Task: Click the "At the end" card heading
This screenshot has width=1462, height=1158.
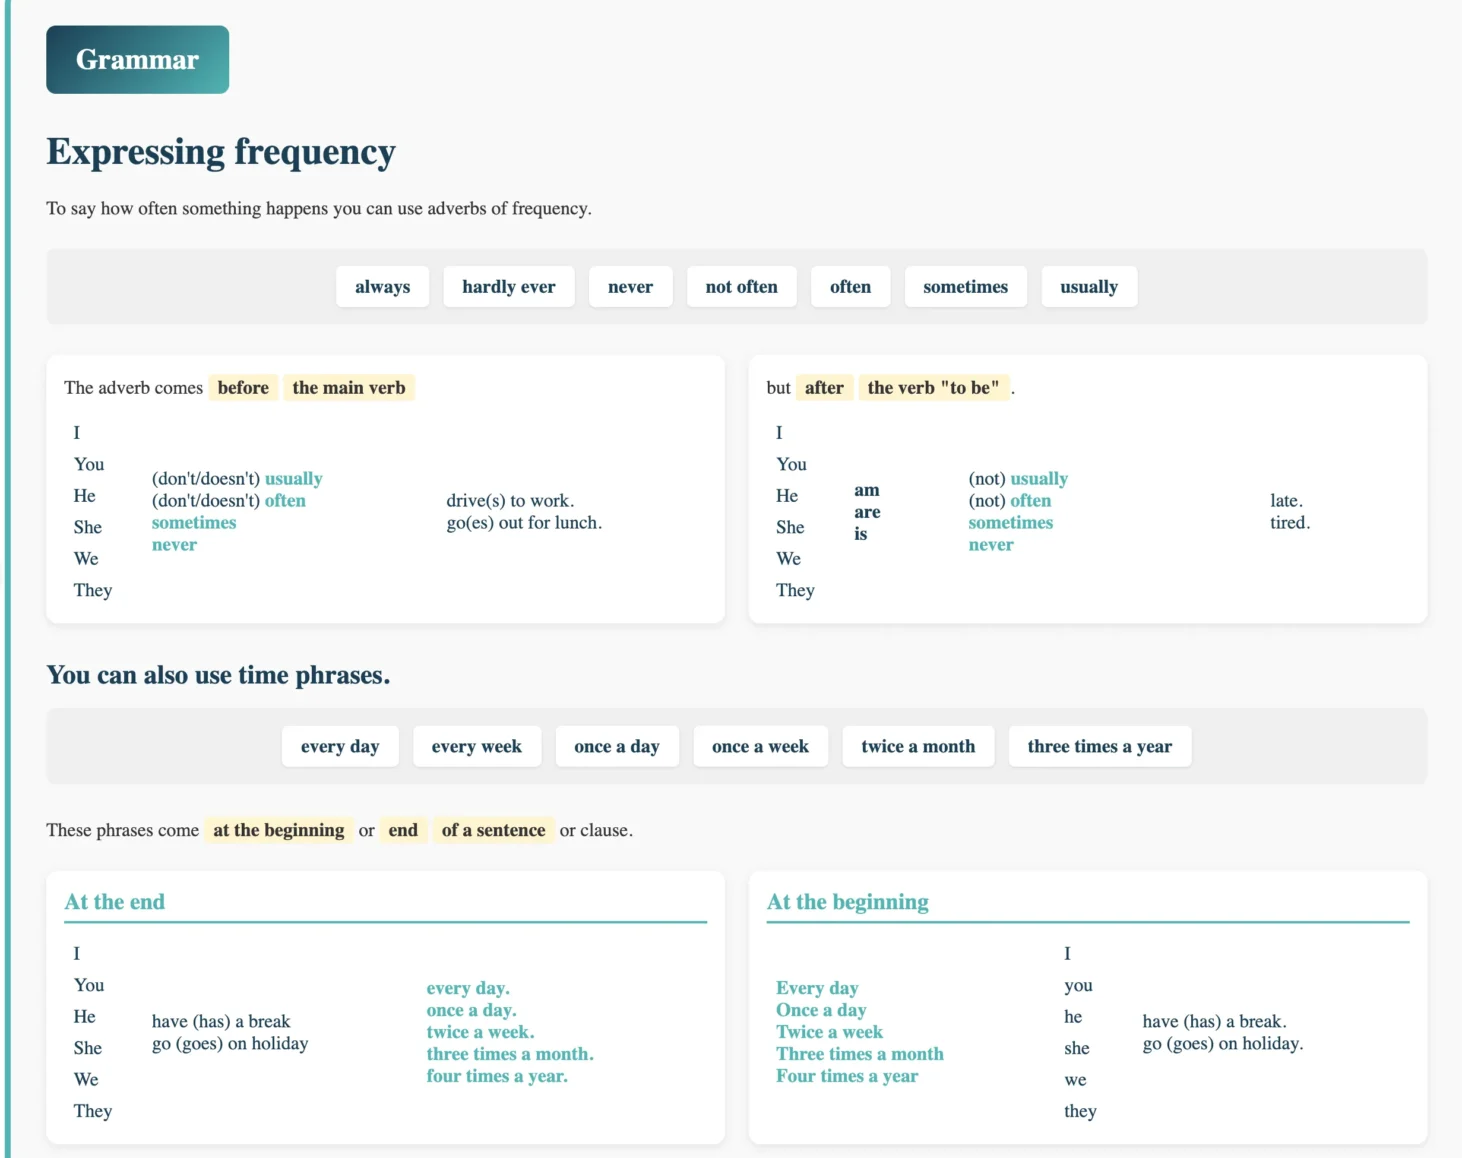Action: tap(115, 902)
